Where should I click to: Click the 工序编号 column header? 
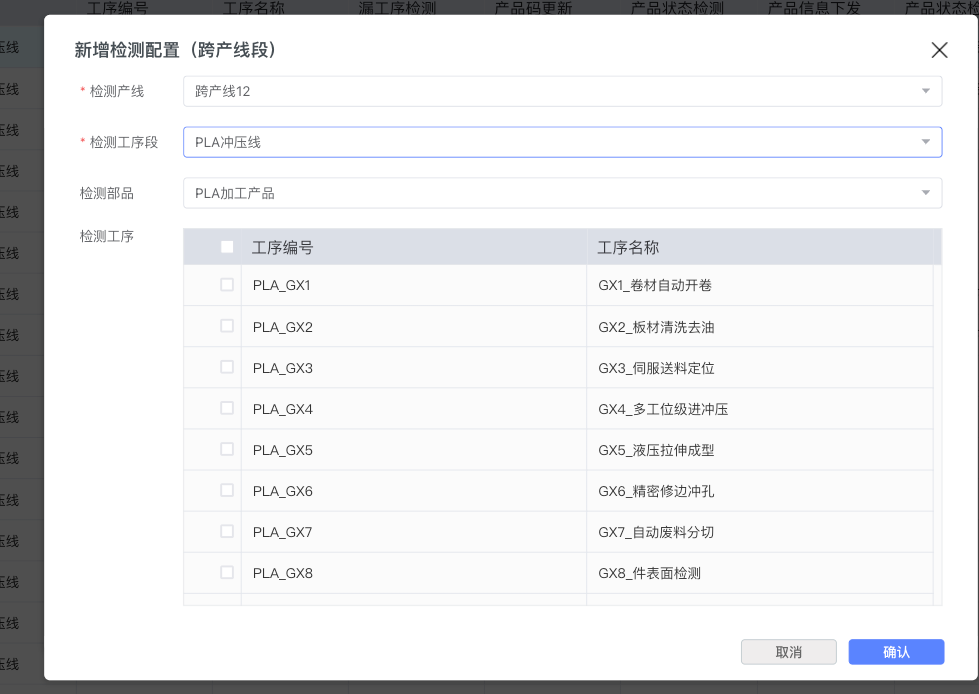click(x=283, y=248)
